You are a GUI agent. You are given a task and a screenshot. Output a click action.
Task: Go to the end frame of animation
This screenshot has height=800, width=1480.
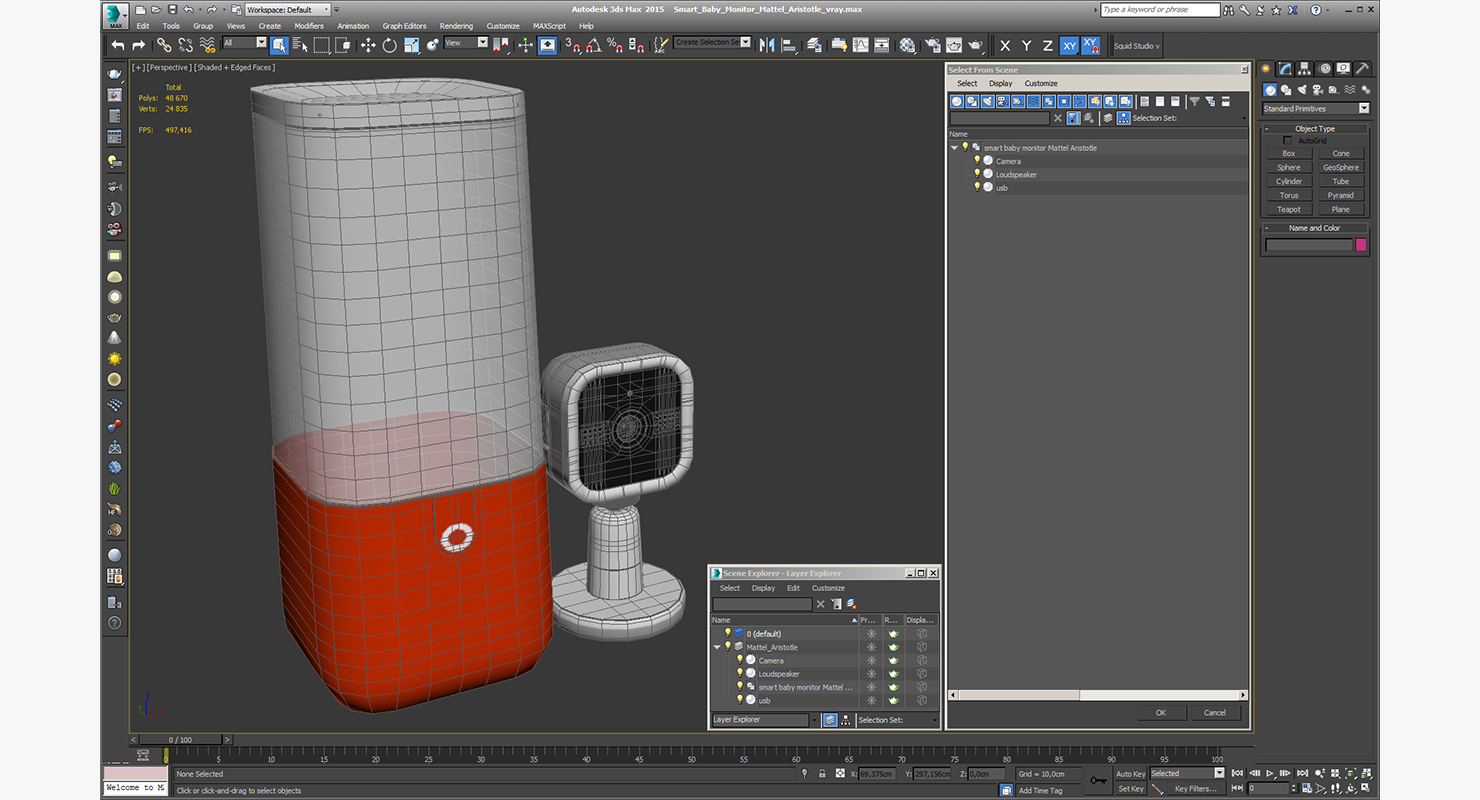point(1301,773)
